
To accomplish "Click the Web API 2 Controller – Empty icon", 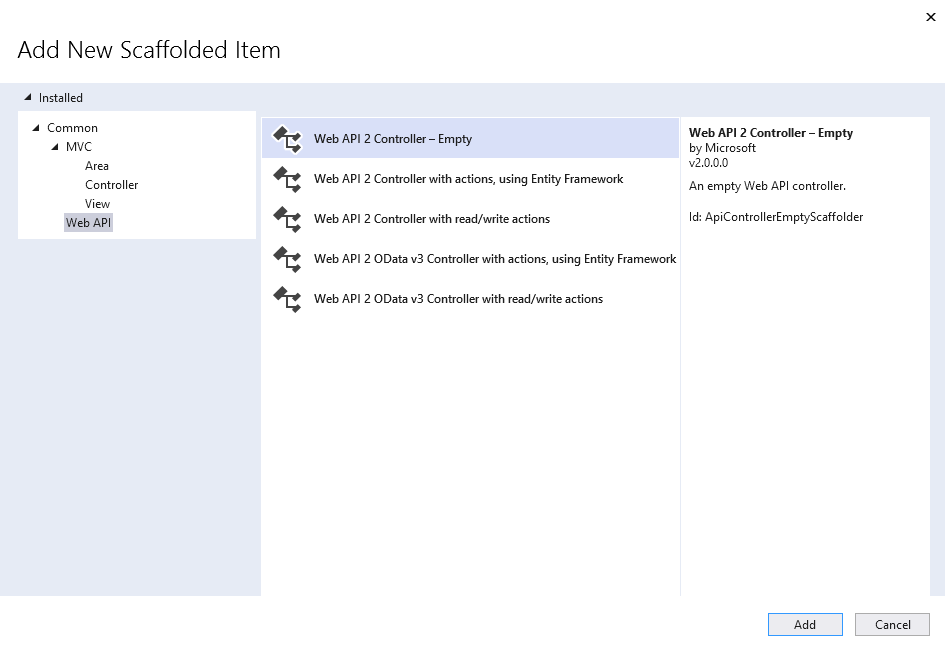I will [287, 139].
